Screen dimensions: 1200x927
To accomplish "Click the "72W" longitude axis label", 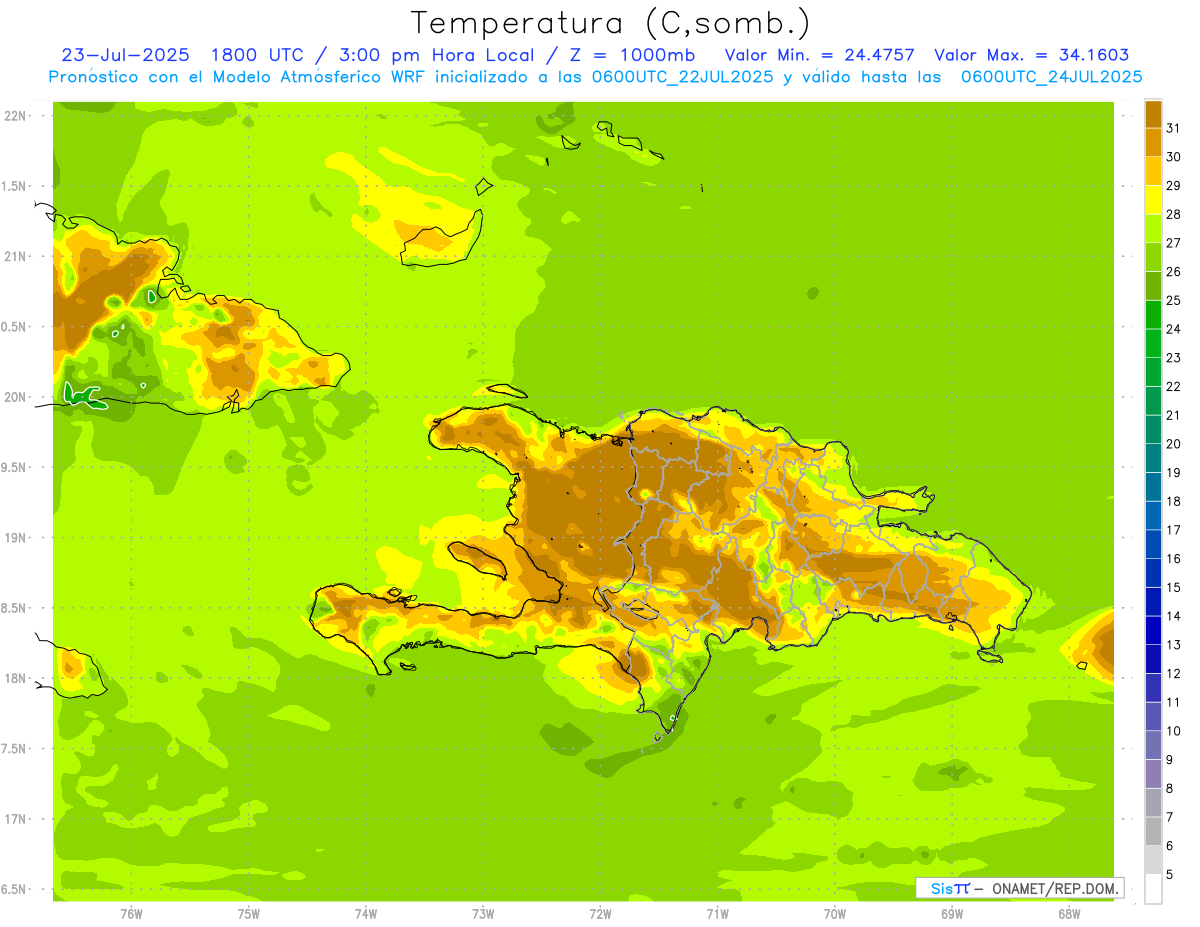I will (600, 914).
